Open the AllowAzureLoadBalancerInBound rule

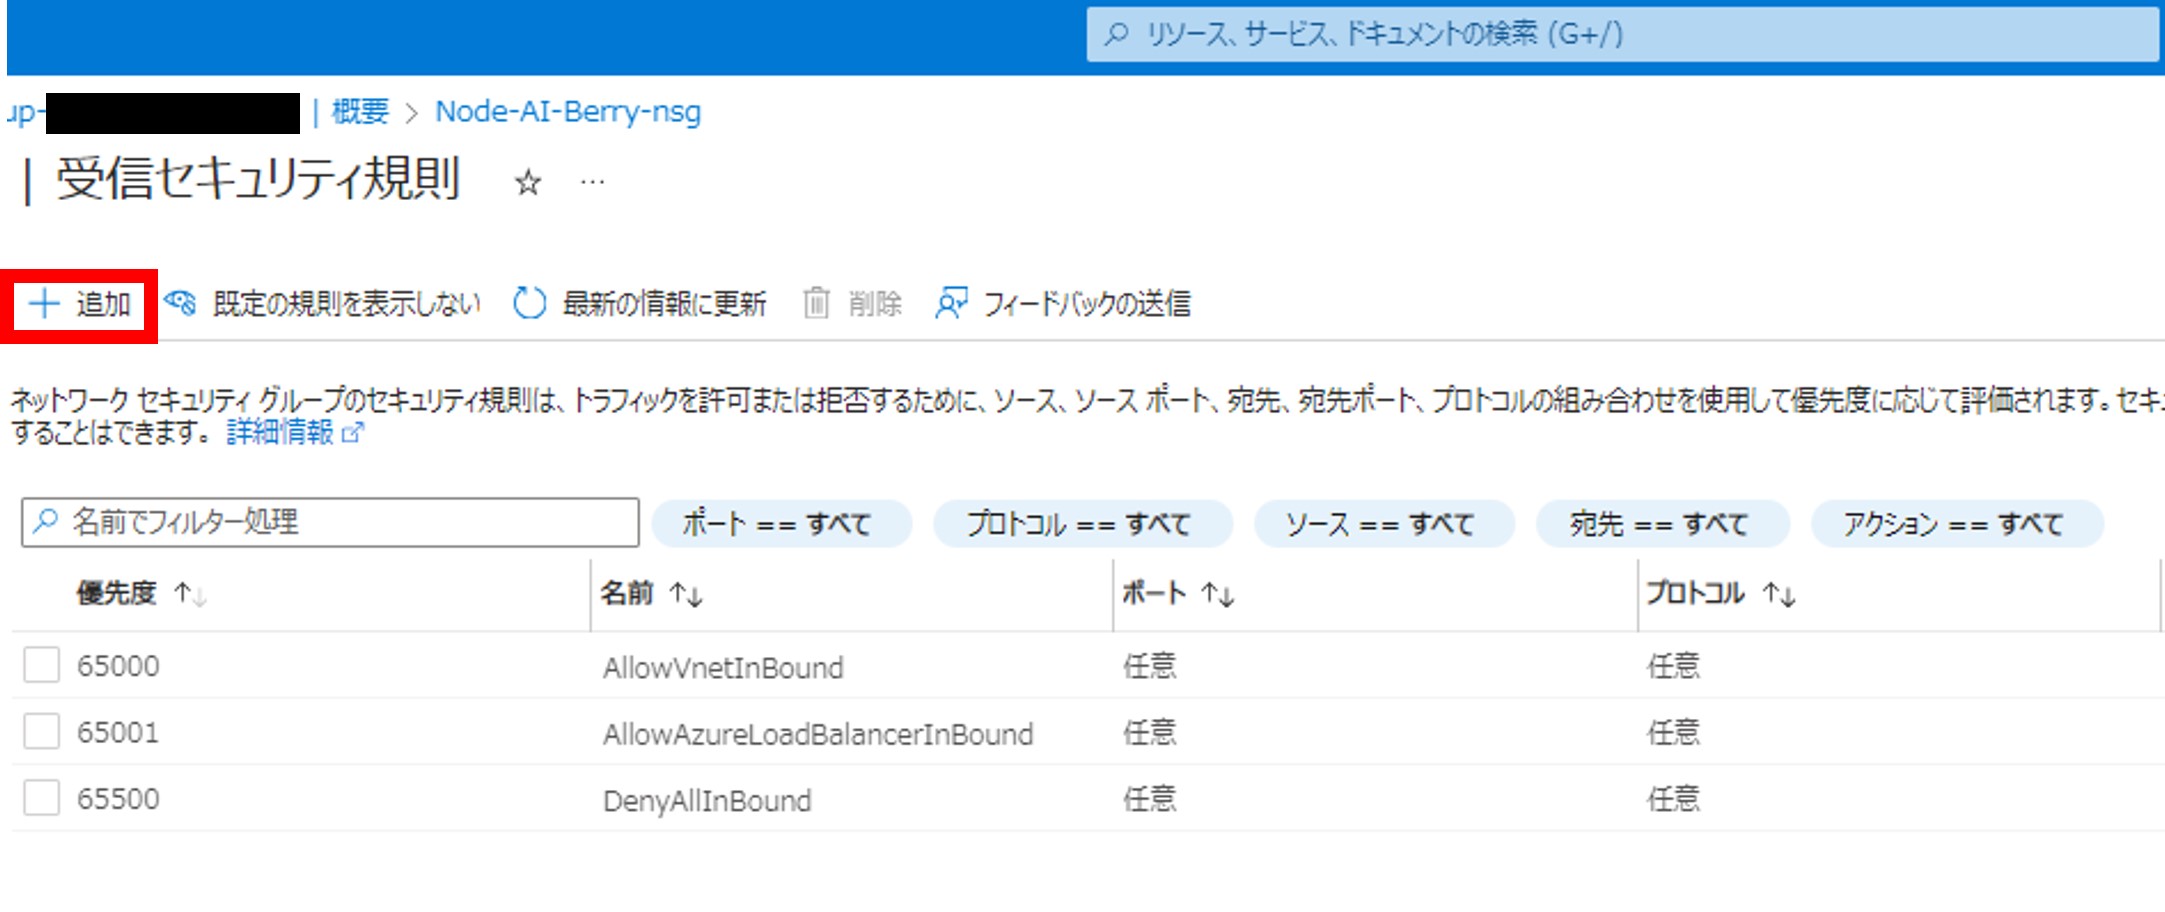[x=818, y=734]
